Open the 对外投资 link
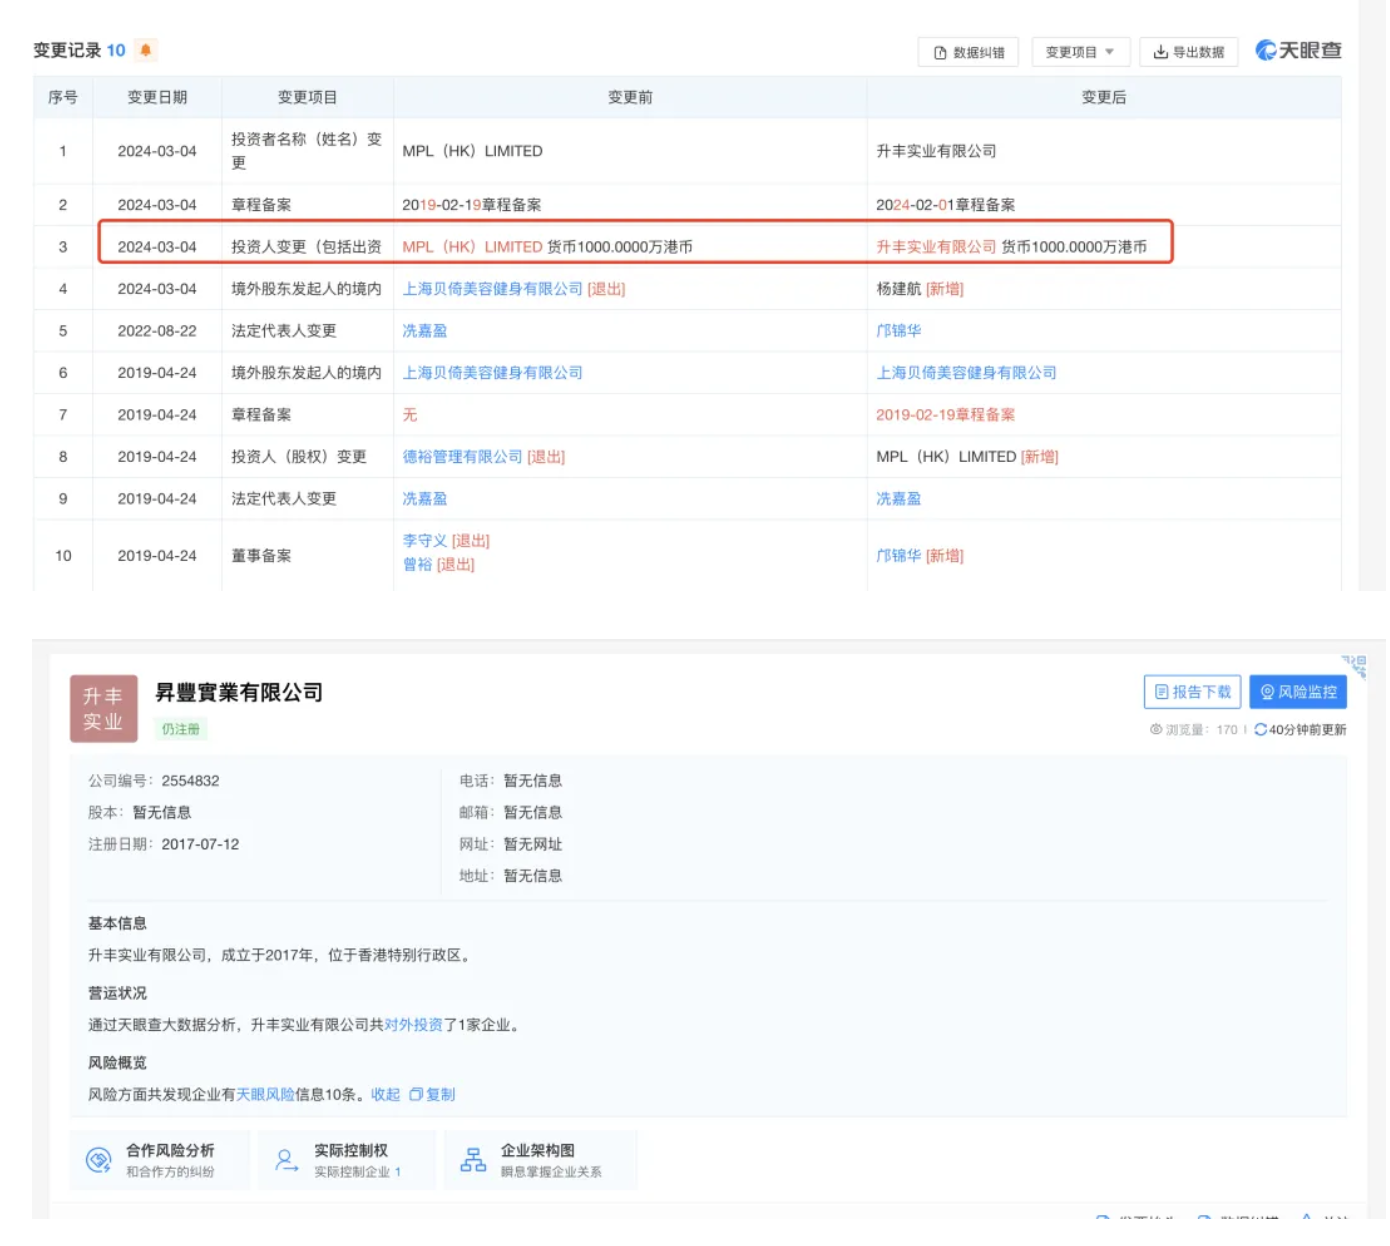The width and height of the screenshot is (1390, 1246). [414, 1025]
